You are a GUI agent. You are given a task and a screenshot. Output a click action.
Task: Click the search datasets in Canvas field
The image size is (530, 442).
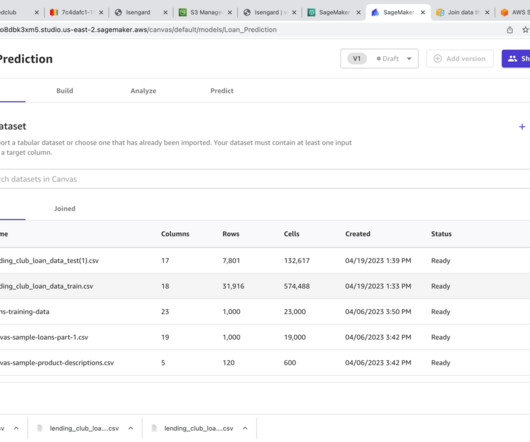(x=265, y=179)
